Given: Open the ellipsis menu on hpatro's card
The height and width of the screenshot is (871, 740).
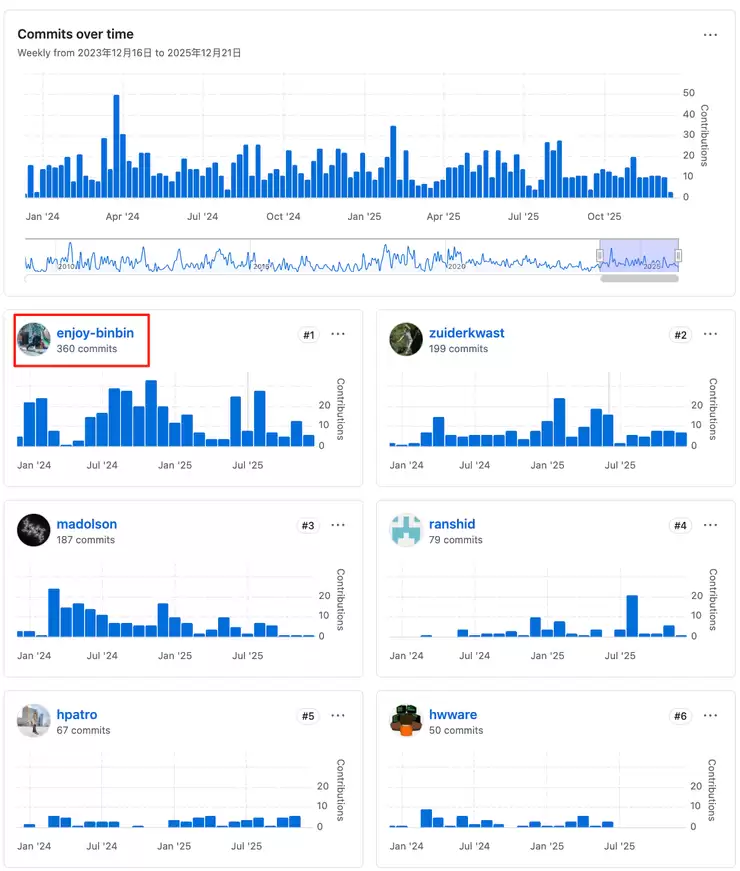Looking at the screenshot, I should (338, 716).
